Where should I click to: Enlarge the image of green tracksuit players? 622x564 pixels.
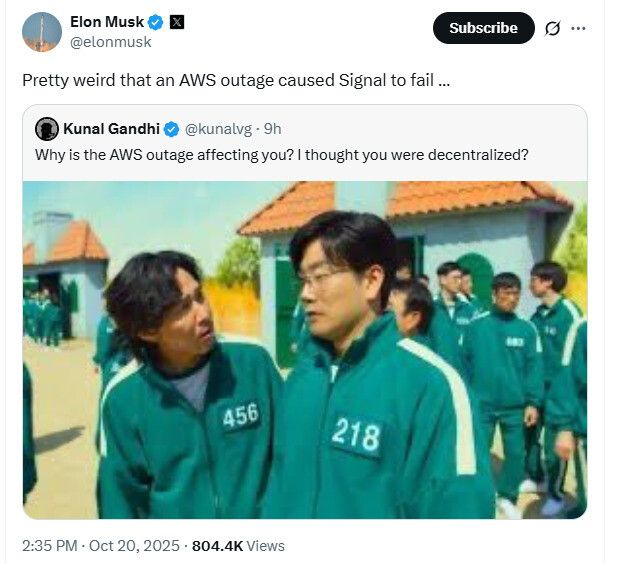click(304, 350)
